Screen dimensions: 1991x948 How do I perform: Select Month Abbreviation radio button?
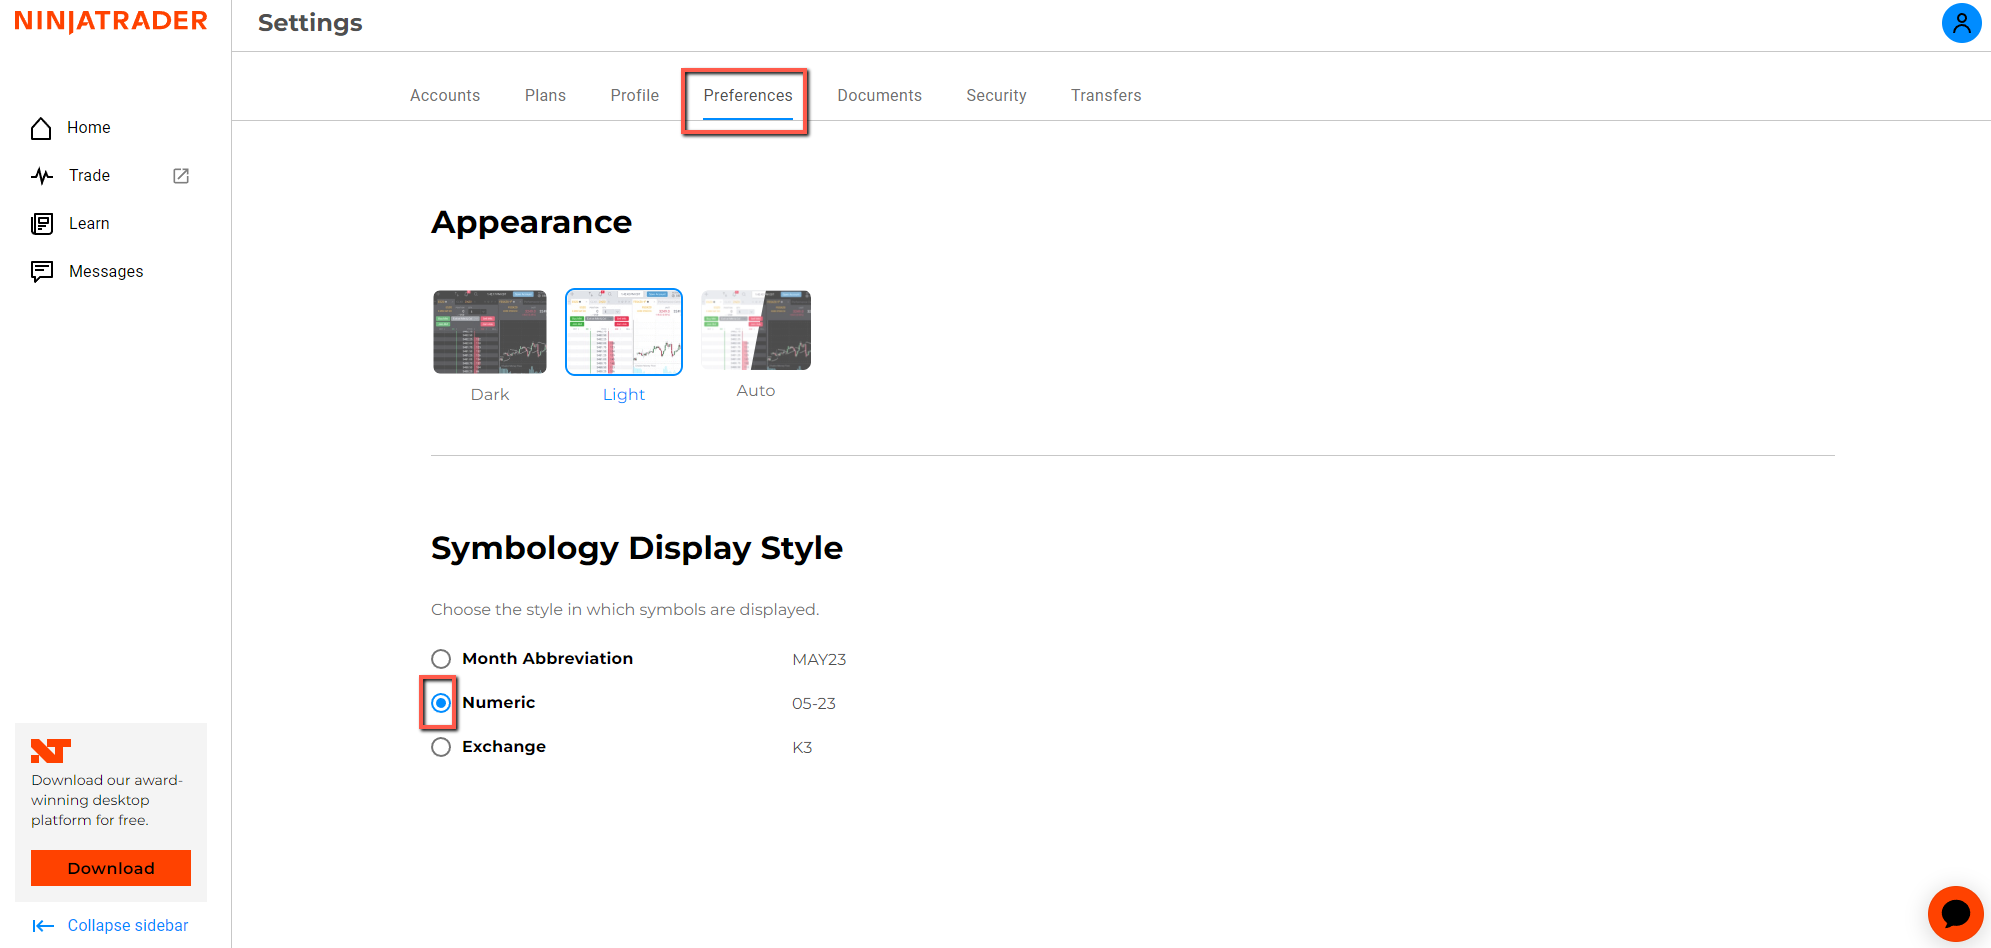[441, 659]
